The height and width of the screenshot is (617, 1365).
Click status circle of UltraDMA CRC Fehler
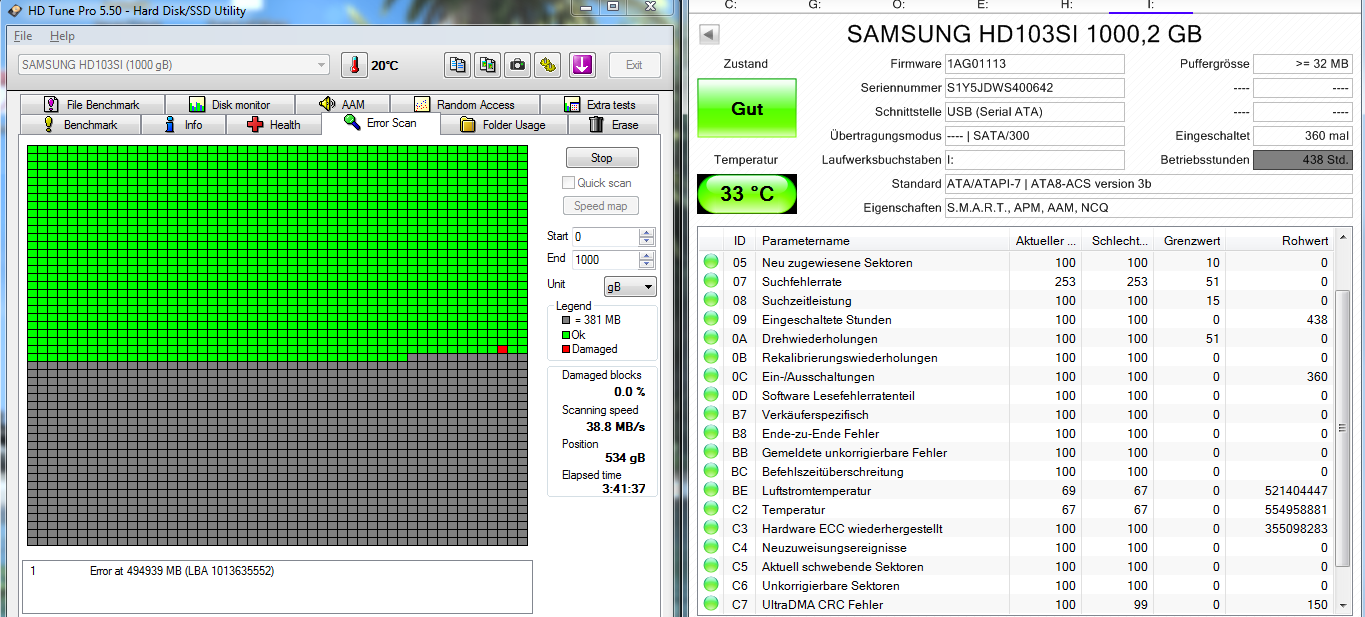[711, 605]
